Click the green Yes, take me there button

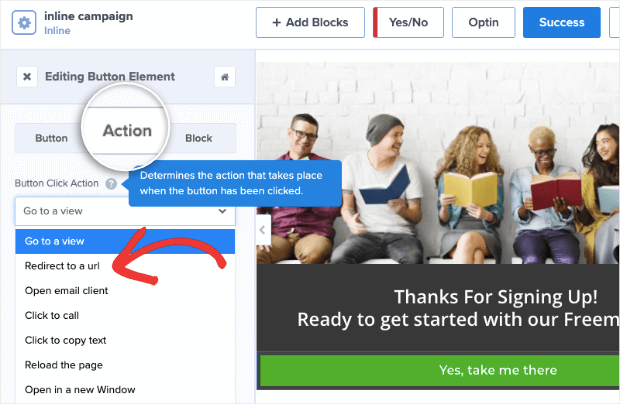pyautogui.click(x=440, y=370)
